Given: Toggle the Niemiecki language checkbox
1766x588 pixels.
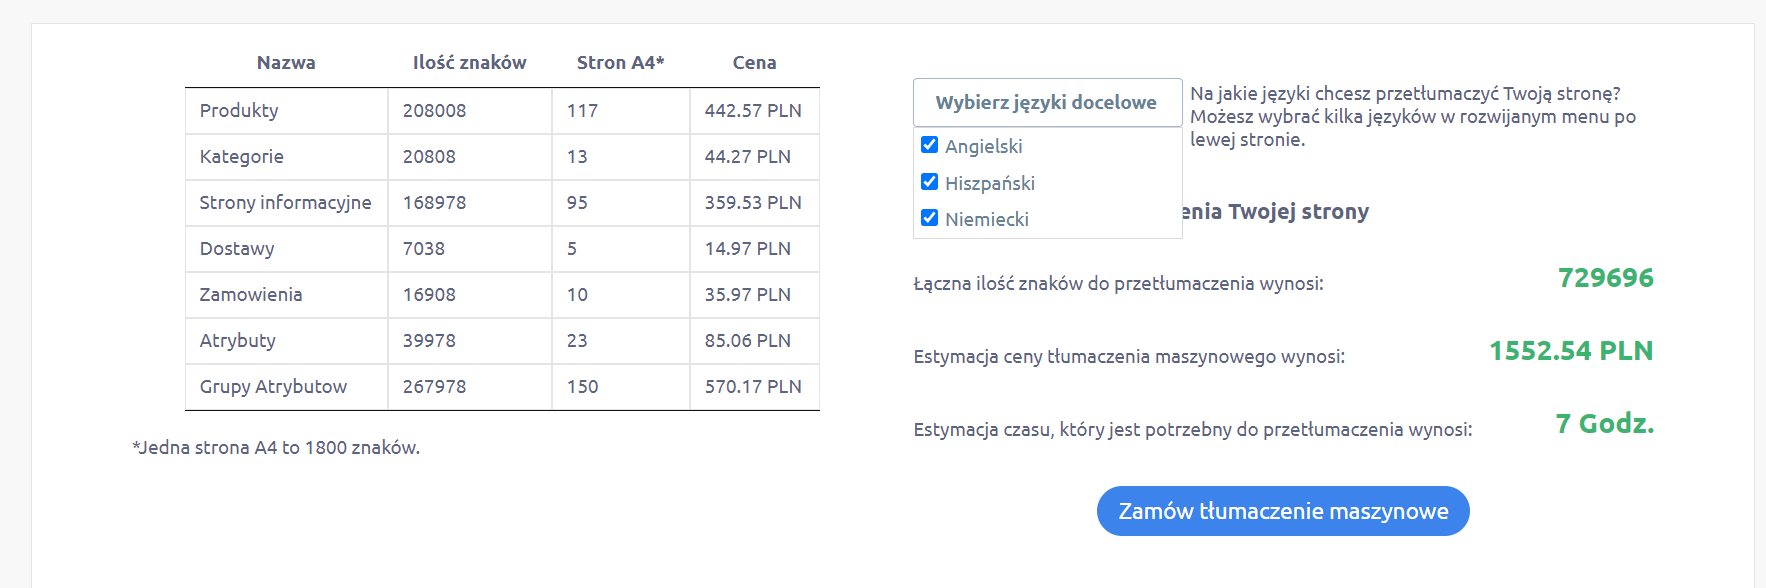Looking at the screenshot, I should (929, 218).
